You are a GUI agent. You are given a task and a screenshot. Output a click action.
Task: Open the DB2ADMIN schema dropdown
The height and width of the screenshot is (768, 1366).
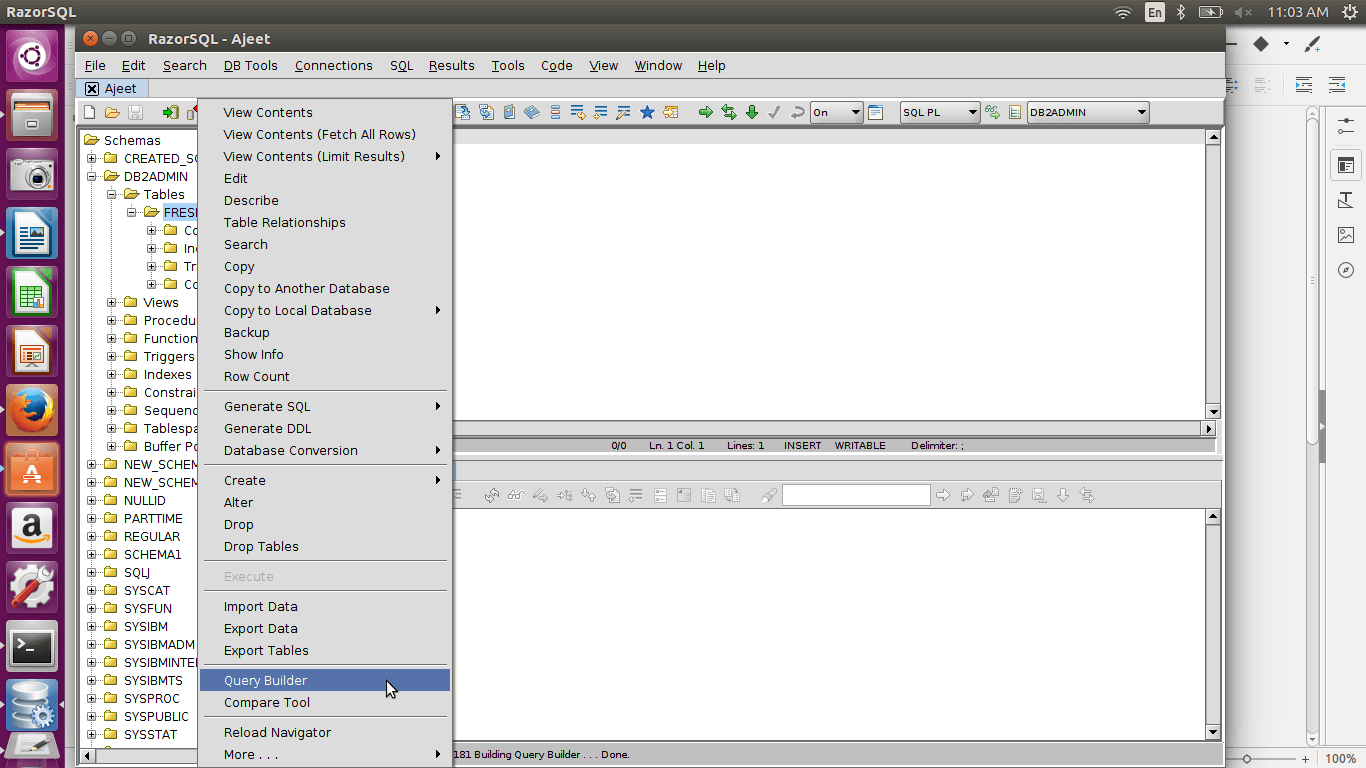point(1088,113)
